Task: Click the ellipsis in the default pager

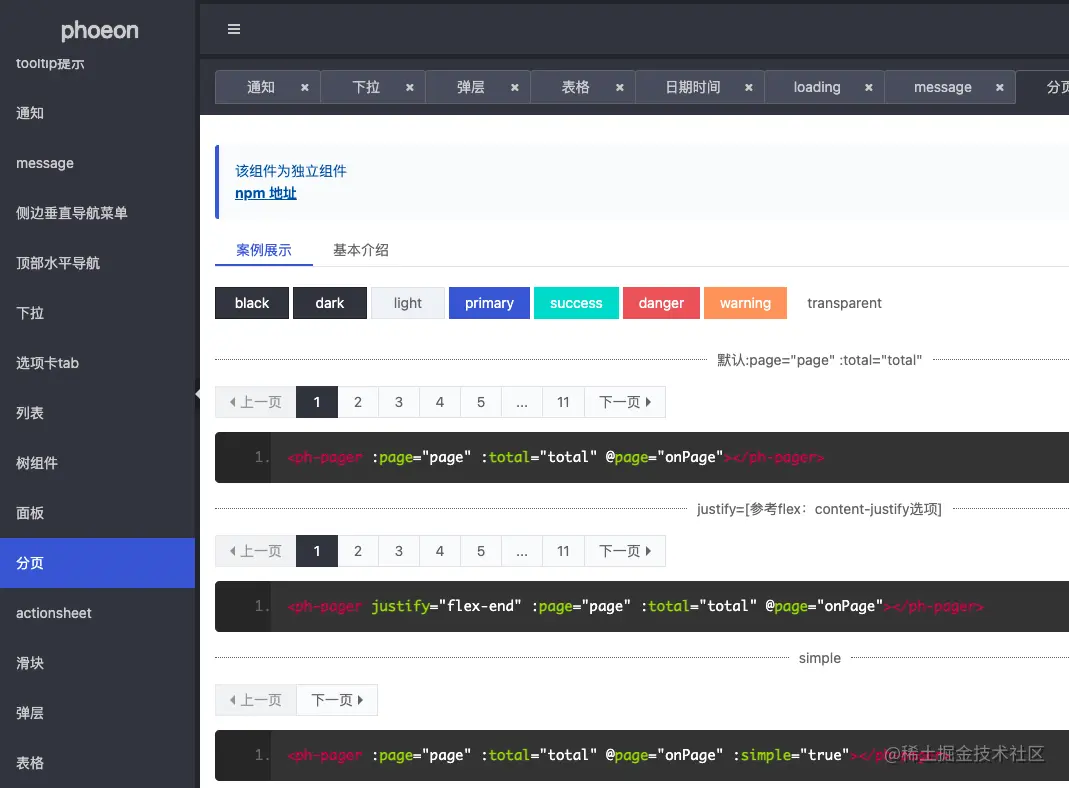Action: tap(522, 402)
